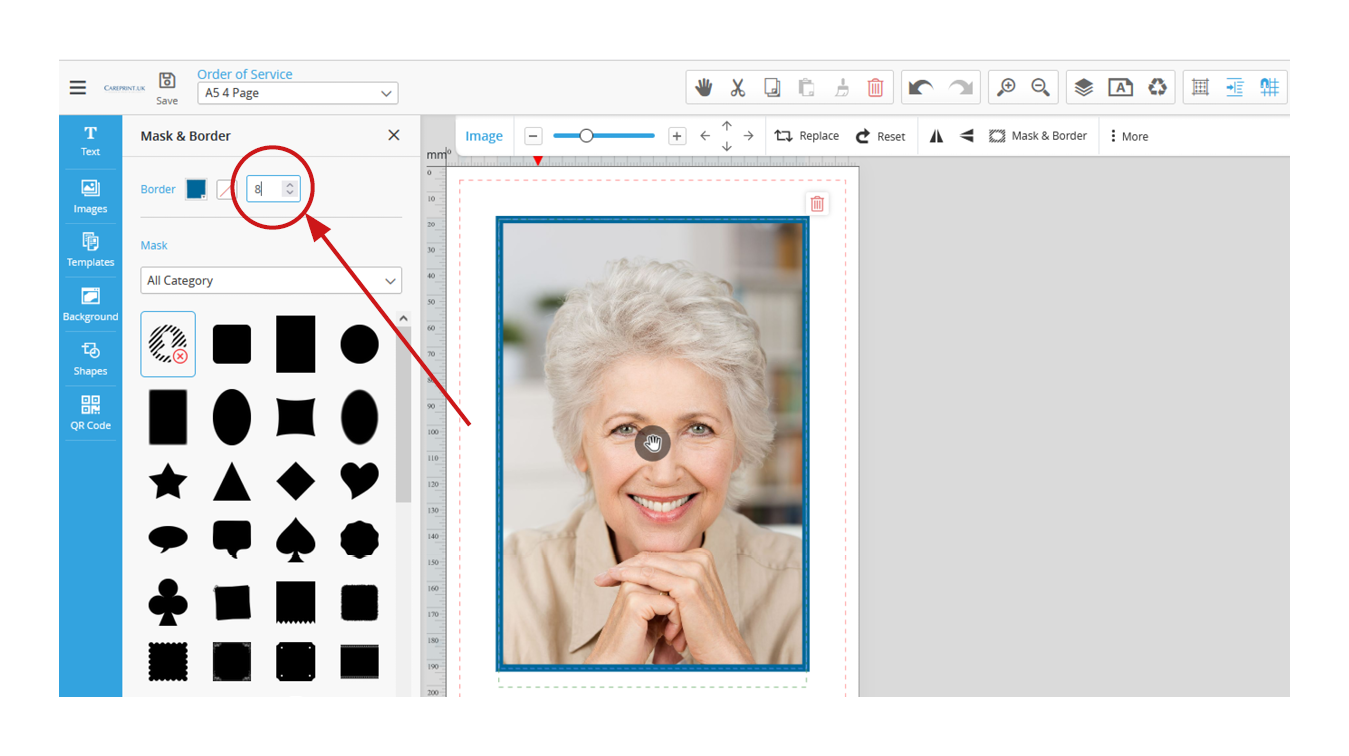Open the QR Code panel
Image resolution: width=1349 pixels, height=756 pixels.
pyautogui.click(x=90, y=413)
